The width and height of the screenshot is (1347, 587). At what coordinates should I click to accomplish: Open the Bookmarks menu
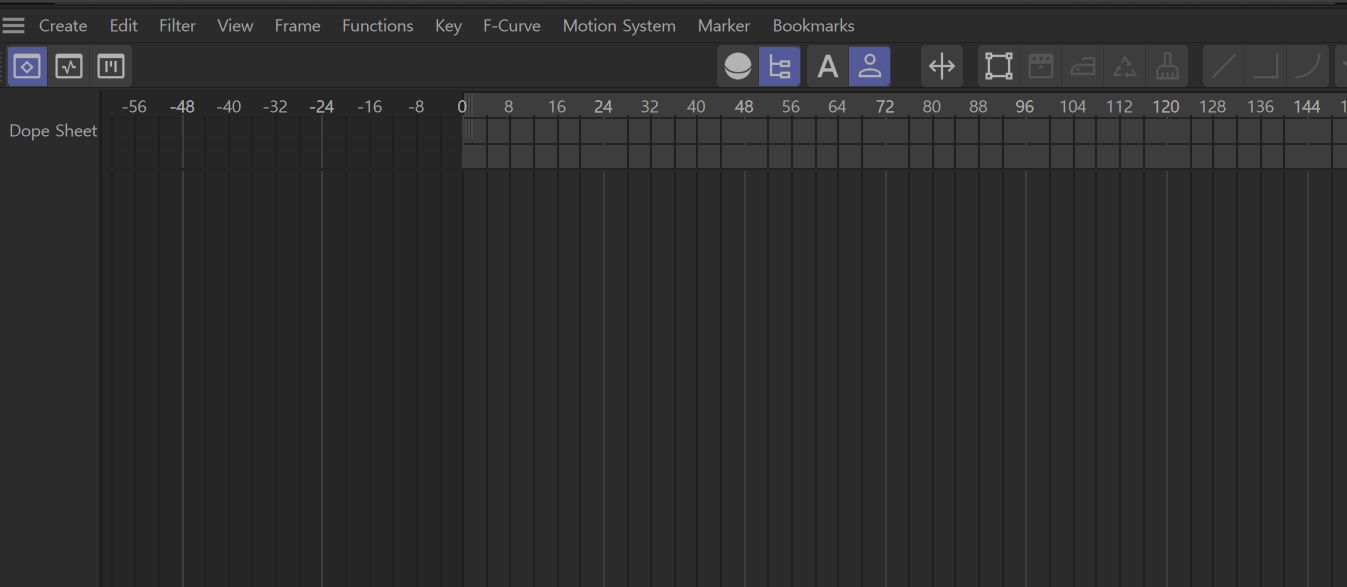(x=813, y=25)
